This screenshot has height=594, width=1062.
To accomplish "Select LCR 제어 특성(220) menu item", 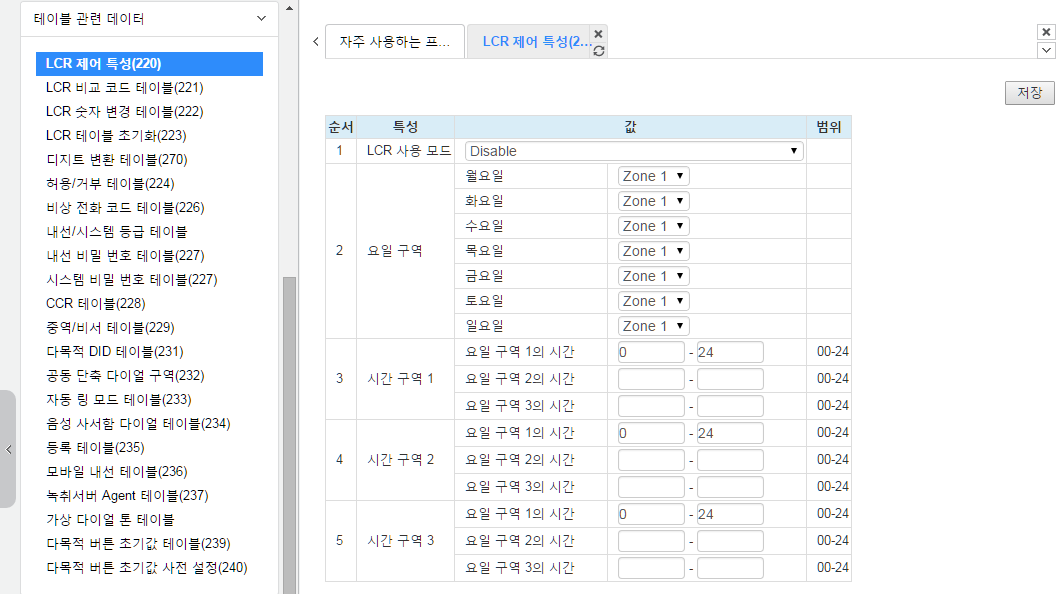I will [149, 64].
